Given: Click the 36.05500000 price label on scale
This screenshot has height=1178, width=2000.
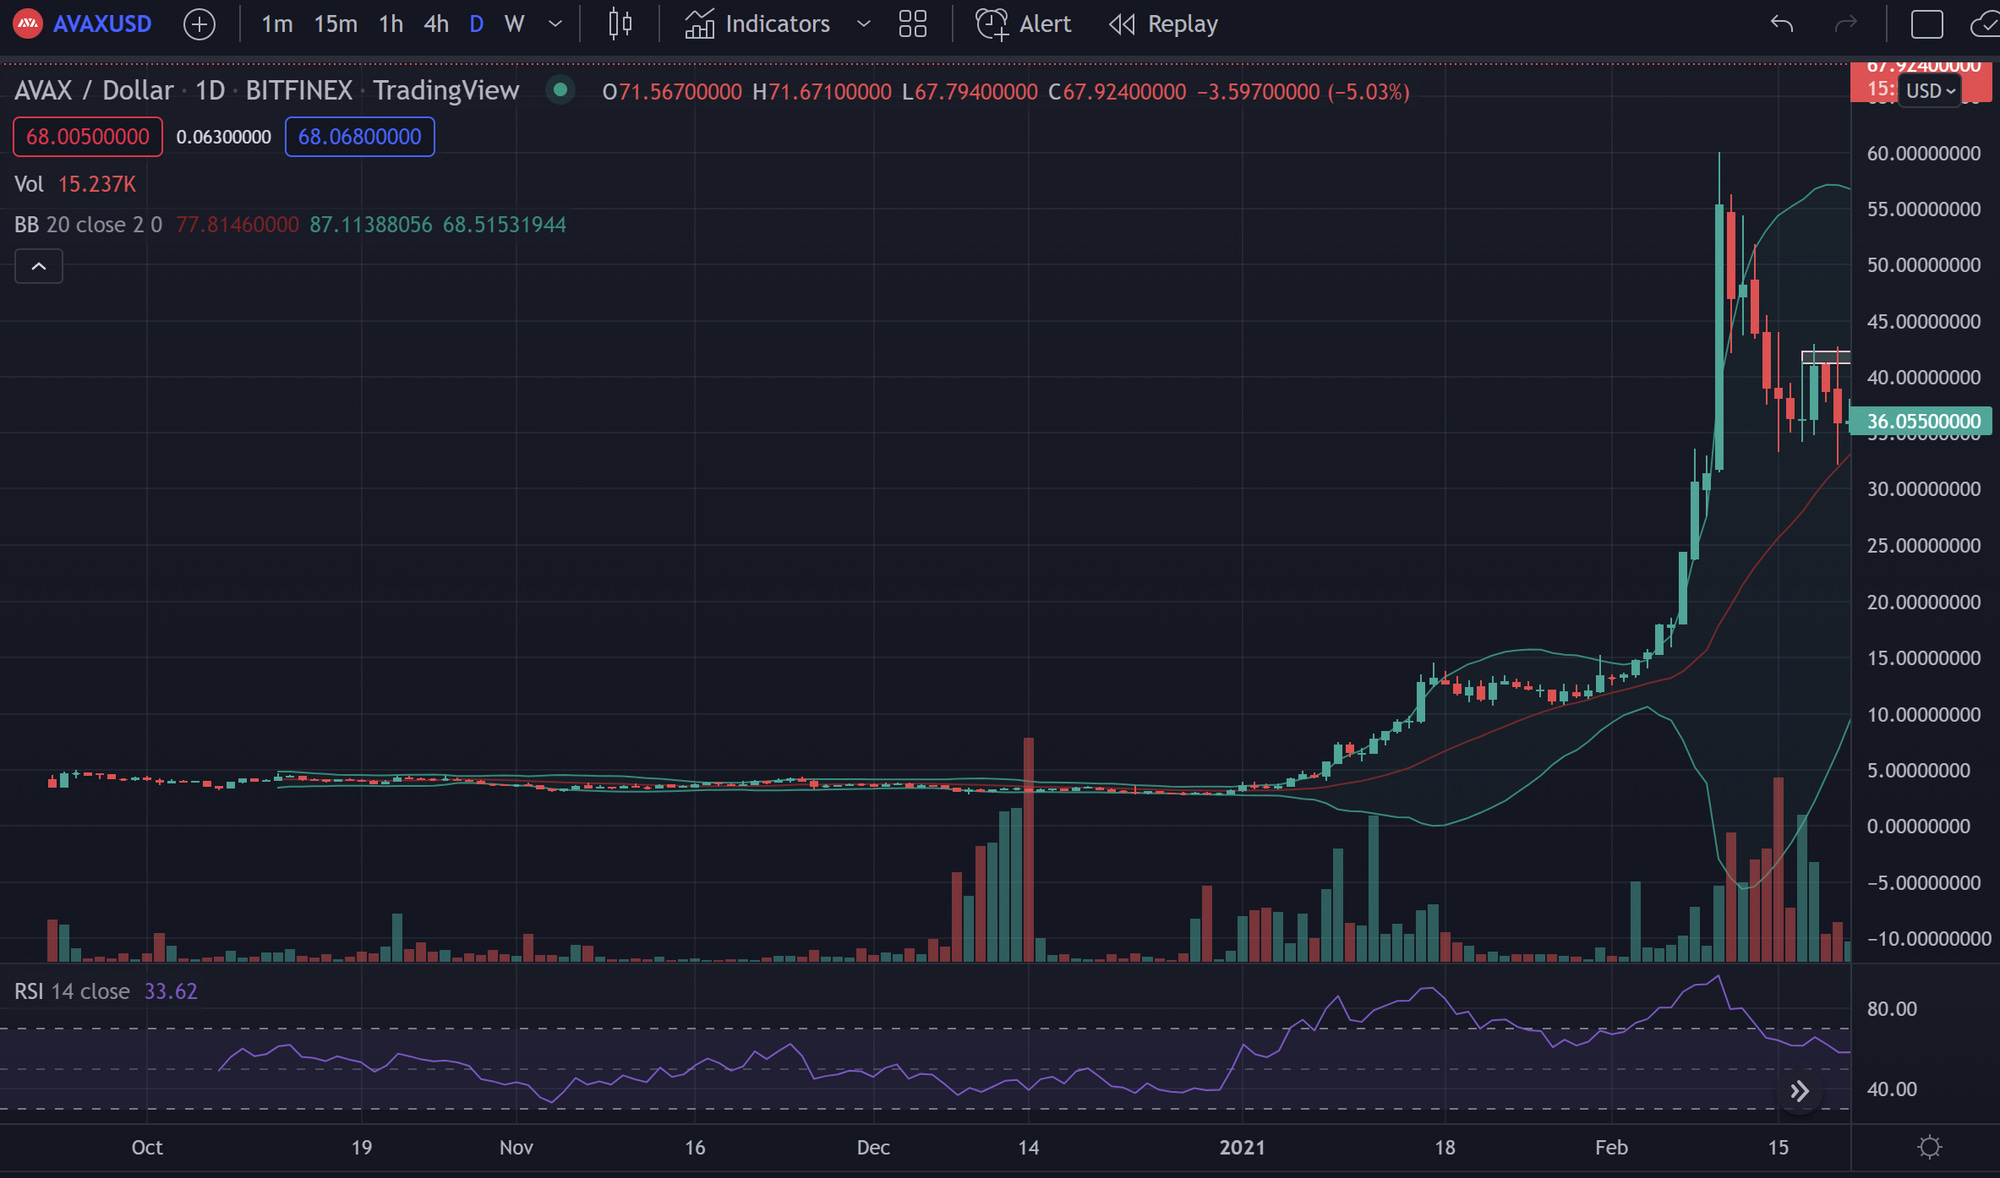Looking at the screenshot, I should [1922, 421].
